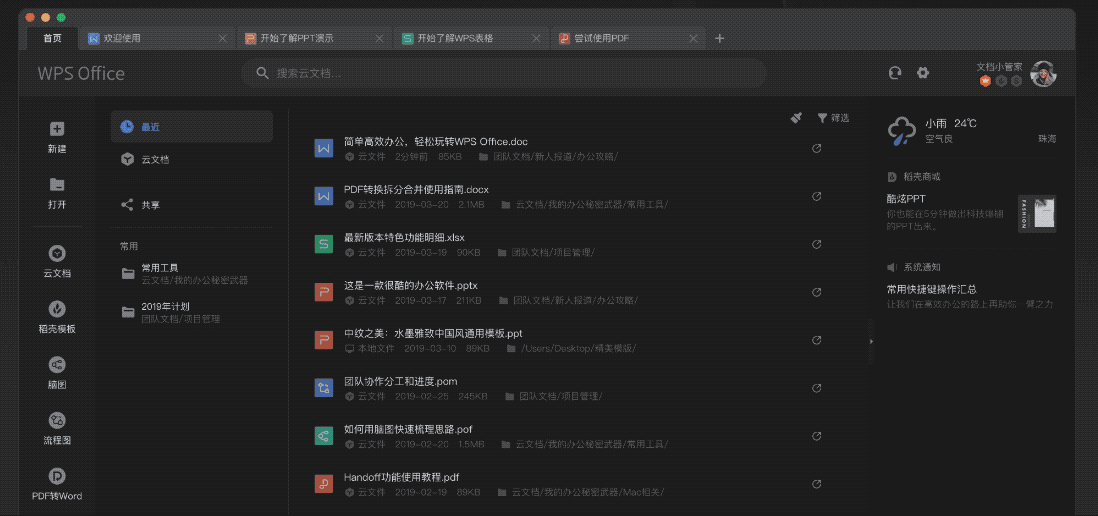The height and width of the screenshot is (516, 1098).
Task: Open file 中纹之美：水墨雅致中国风通用模板.ppt
Action: 433,333
